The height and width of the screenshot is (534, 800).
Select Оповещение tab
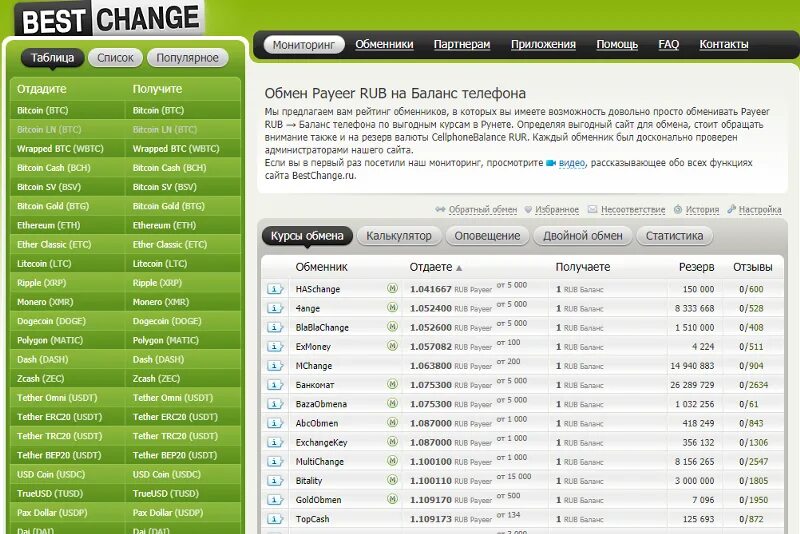[x=487, y=236]
